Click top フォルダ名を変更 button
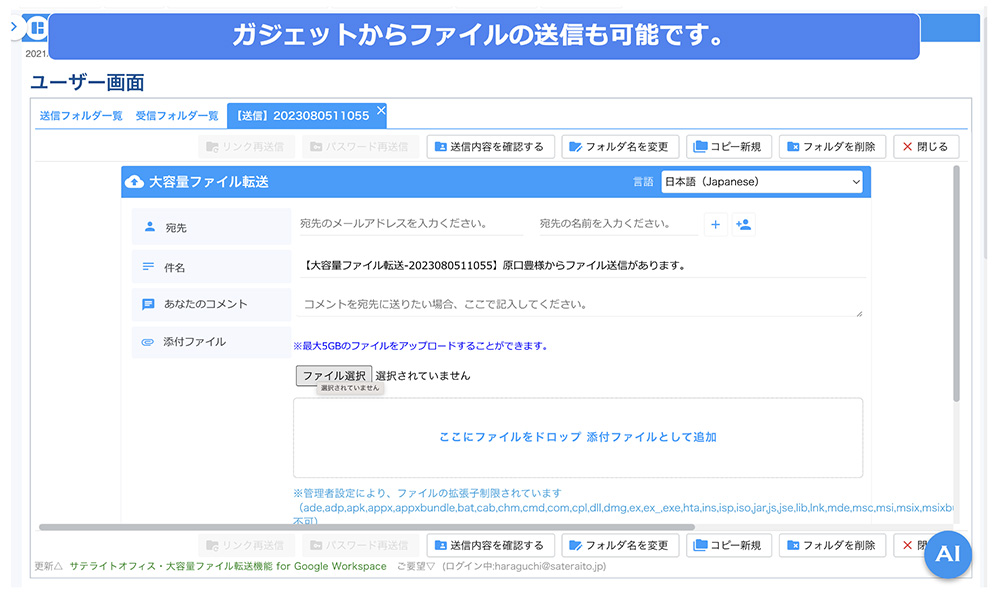The height and width of the screenshot is (602, 1000). click(620, 147)
